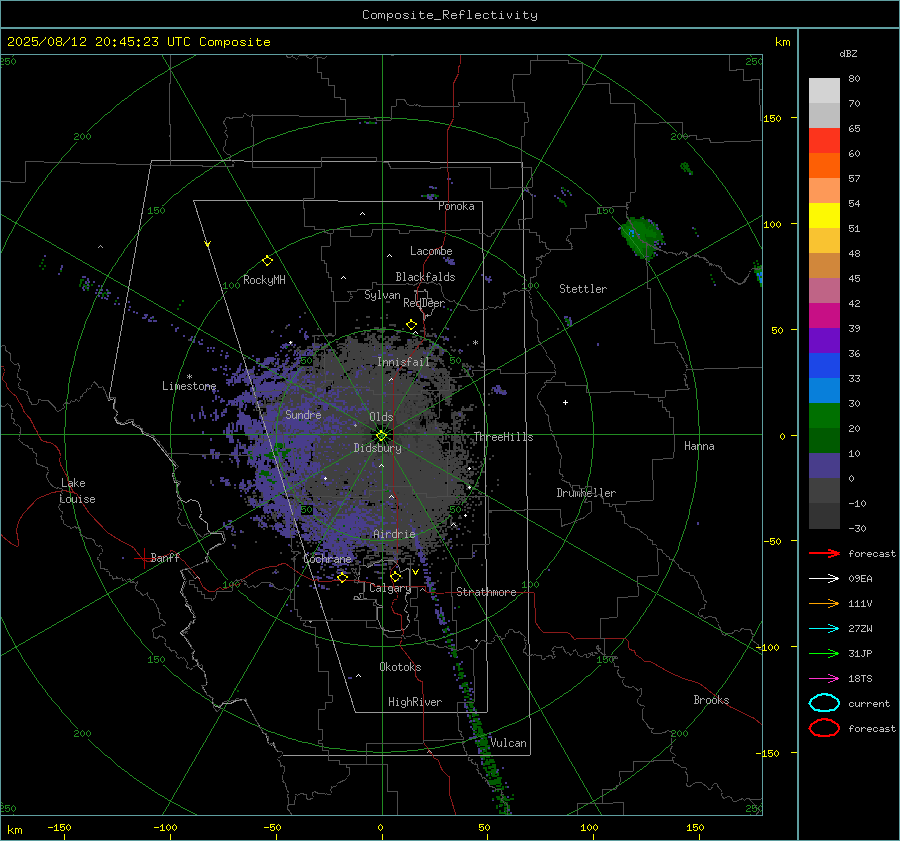Click the Okotoks town label

[400, 667]
